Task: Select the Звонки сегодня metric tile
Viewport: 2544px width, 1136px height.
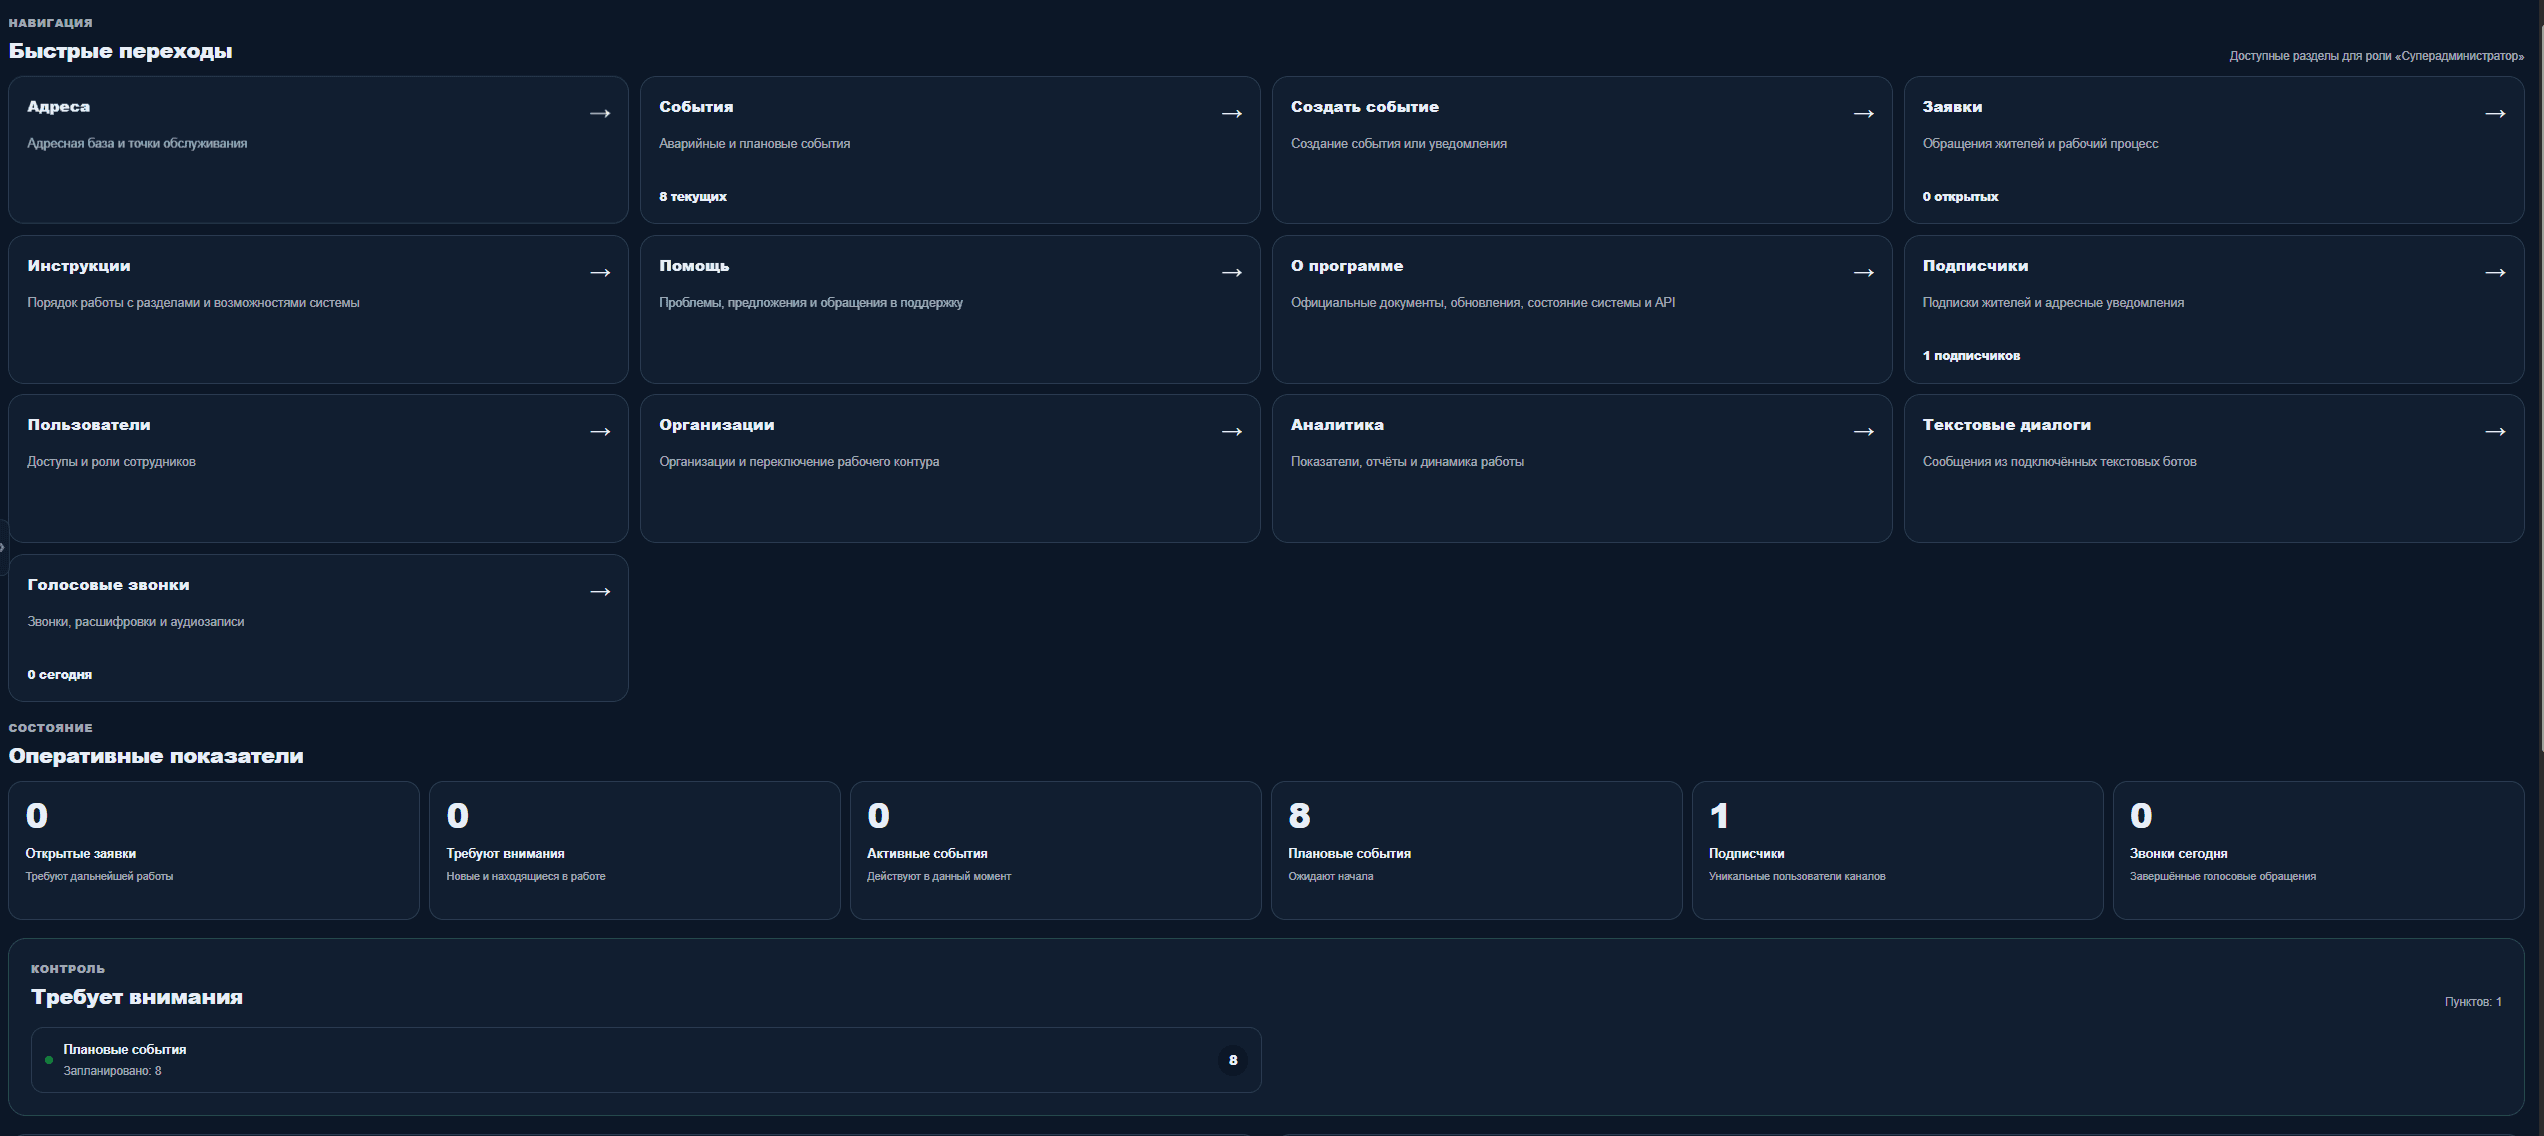Action: click(2319, 850)
